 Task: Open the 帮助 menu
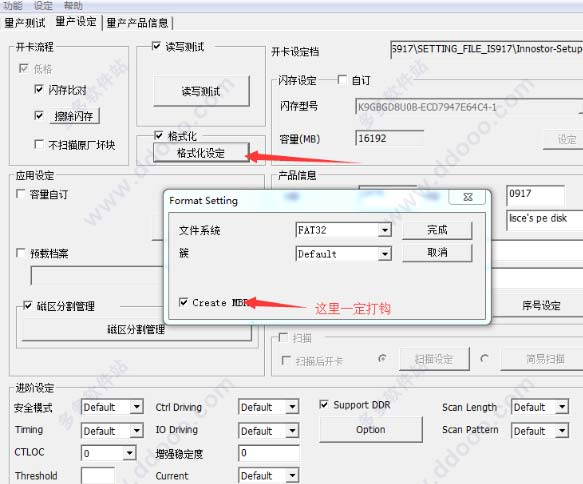pyautogui.click(x=73, y=5)
